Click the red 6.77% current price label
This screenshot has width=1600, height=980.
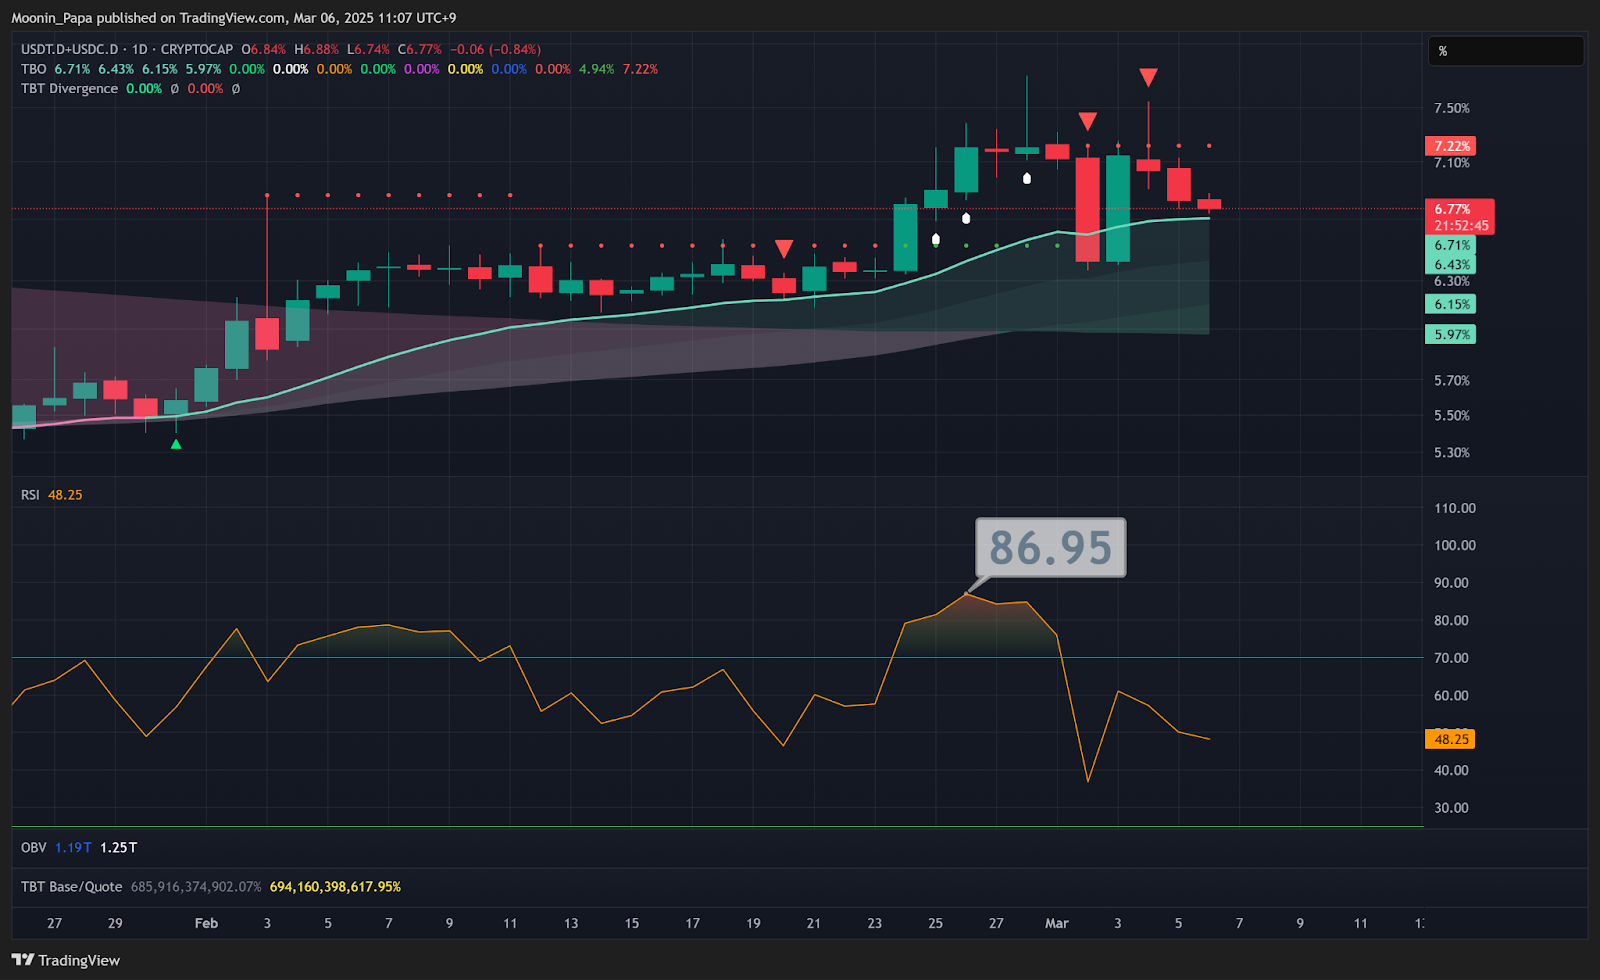click(1458, 210)
